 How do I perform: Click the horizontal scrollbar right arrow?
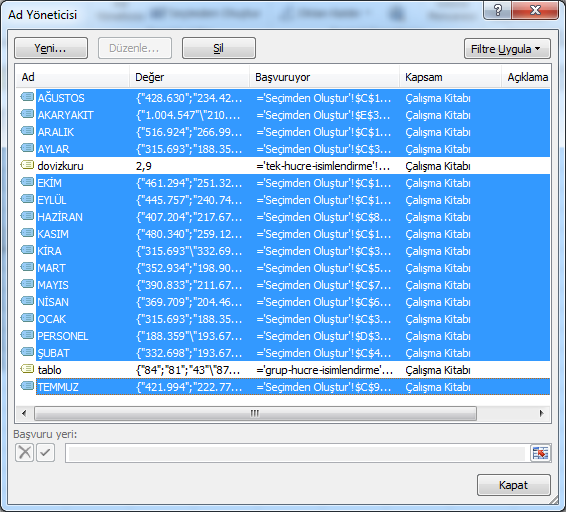(x=541, y=413)
